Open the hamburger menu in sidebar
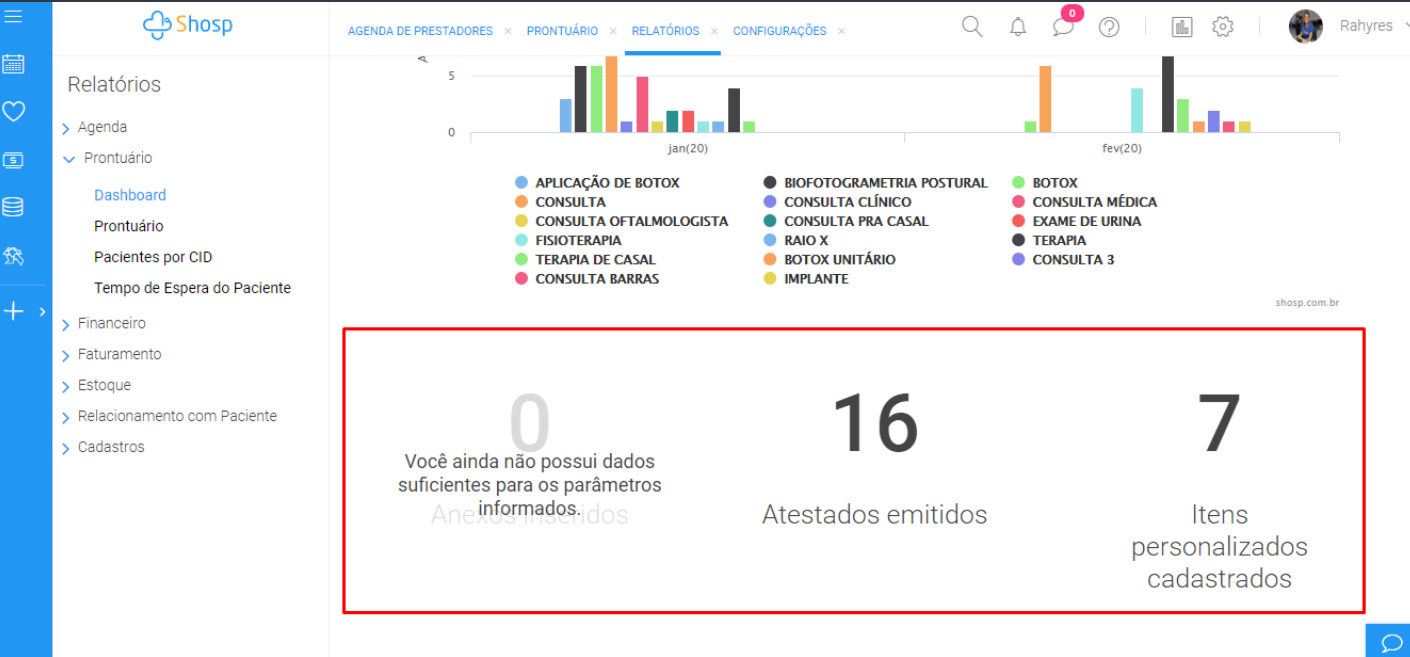 click(13, 16)
